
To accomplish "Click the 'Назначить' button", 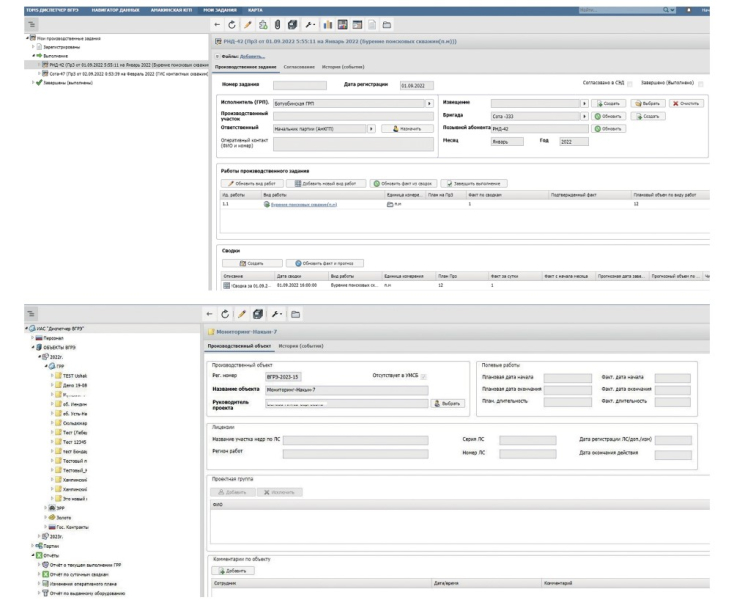I will point(407,129).
